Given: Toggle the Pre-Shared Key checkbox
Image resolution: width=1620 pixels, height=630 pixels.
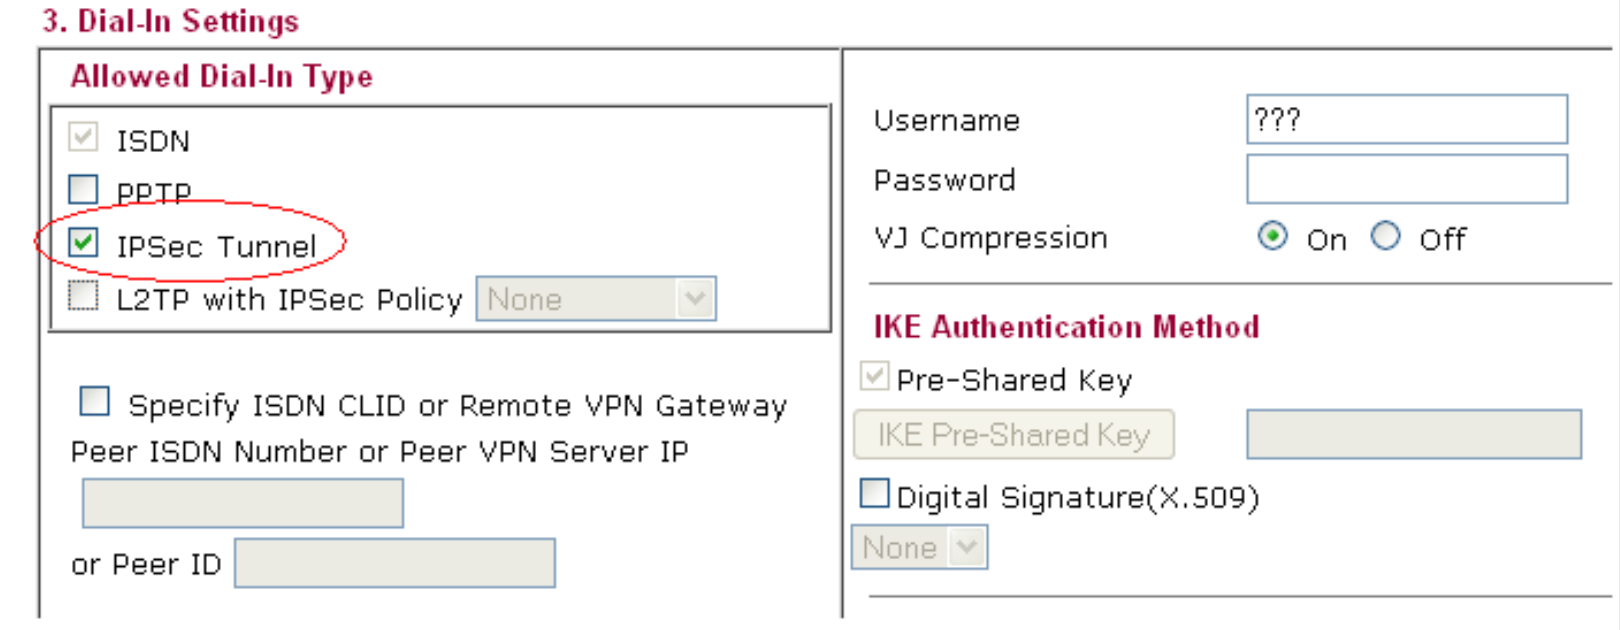Looking at the screenshot, I should 874,376.
